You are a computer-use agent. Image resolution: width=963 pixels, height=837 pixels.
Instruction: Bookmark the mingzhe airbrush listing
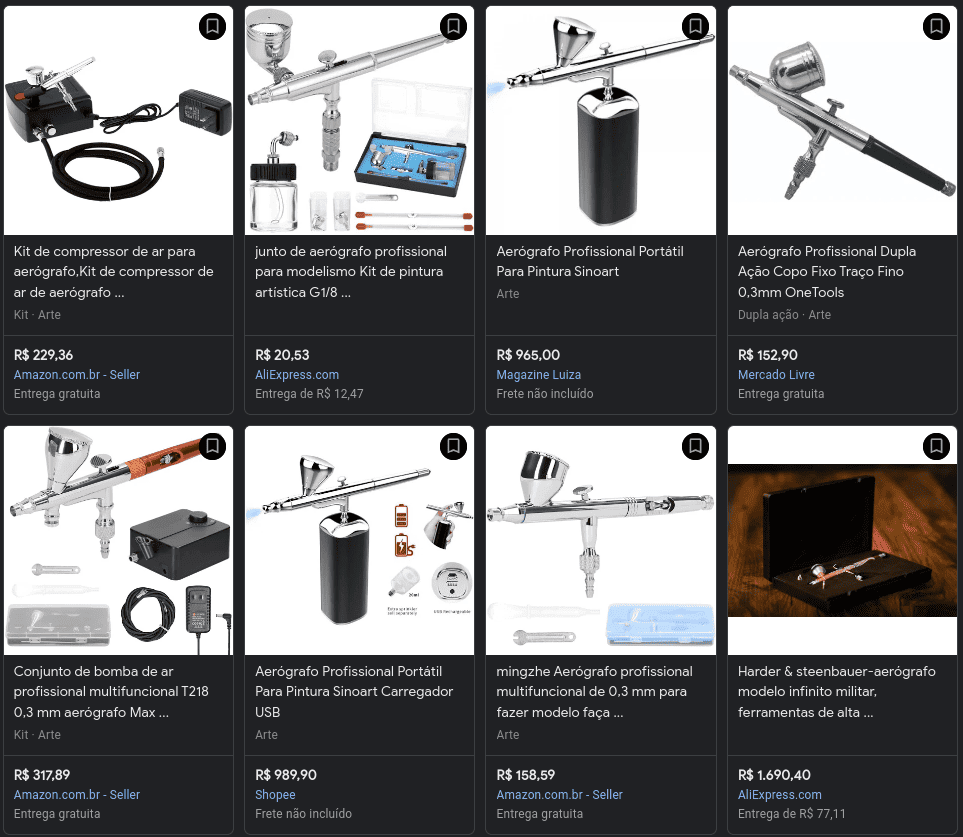click(x=695, y=446)
